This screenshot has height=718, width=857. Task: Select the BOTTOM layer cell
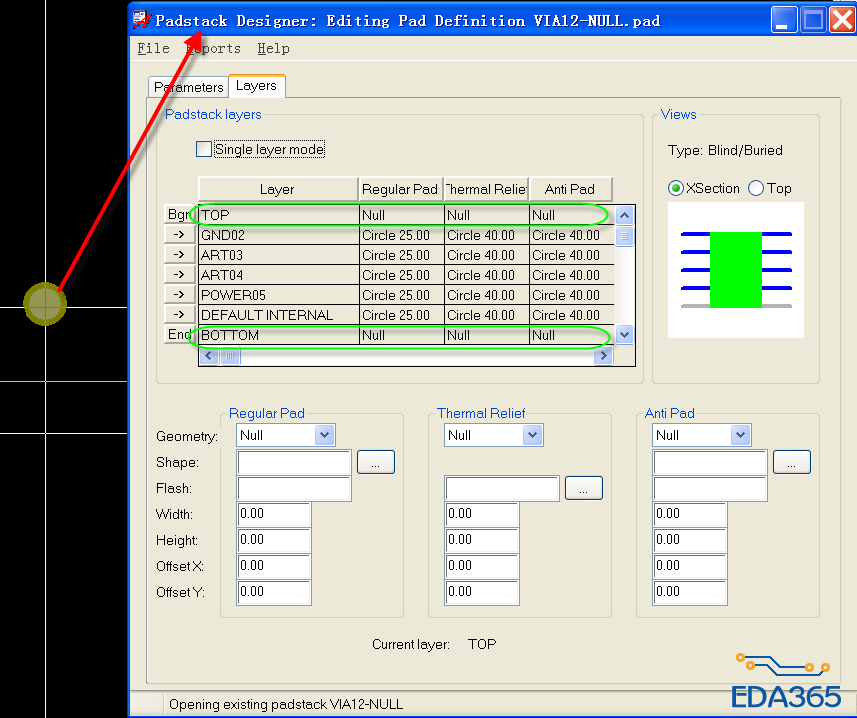(x=279, y=335)
